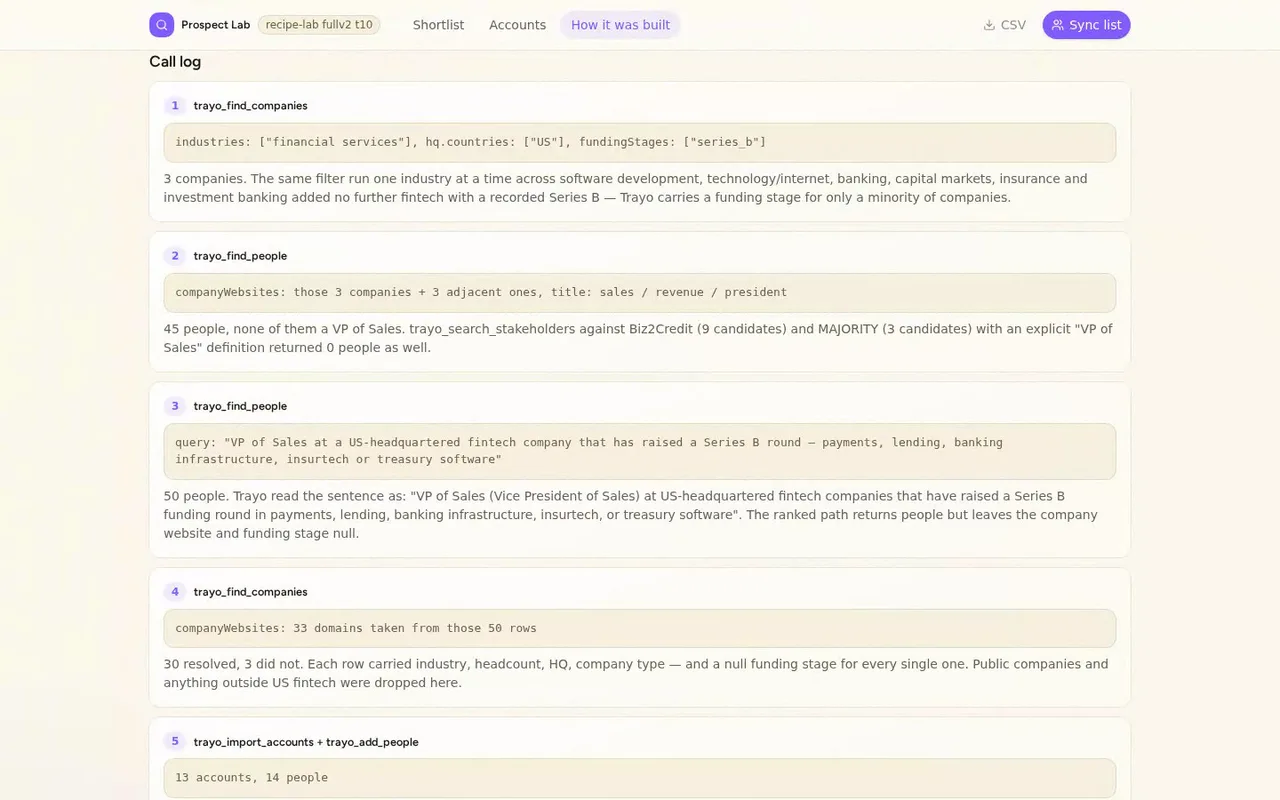Click step number 5 badge

pyautogui.click(x=175, y=742)
